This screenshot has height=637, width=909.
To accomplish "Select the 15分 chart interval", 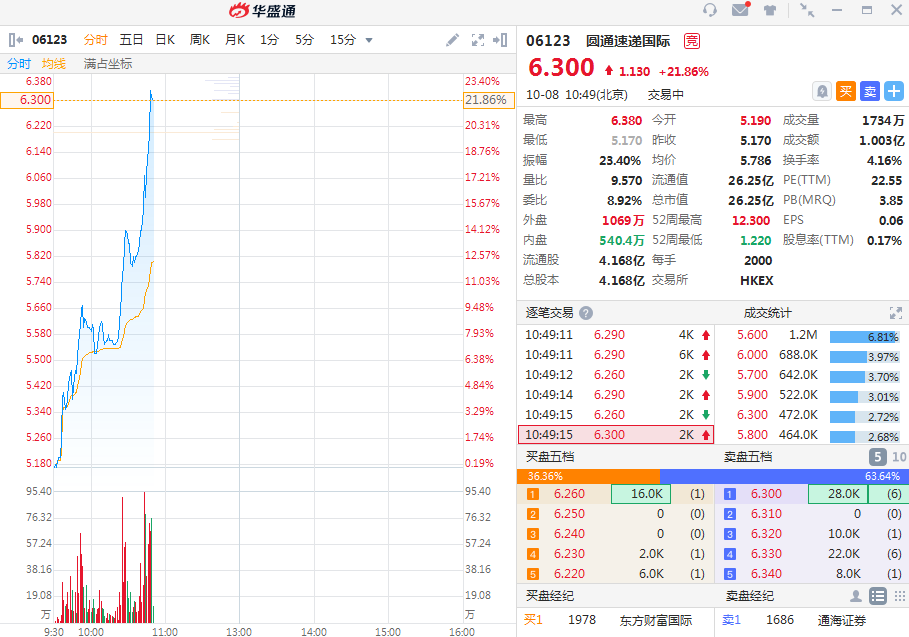I will pos(343,39).
